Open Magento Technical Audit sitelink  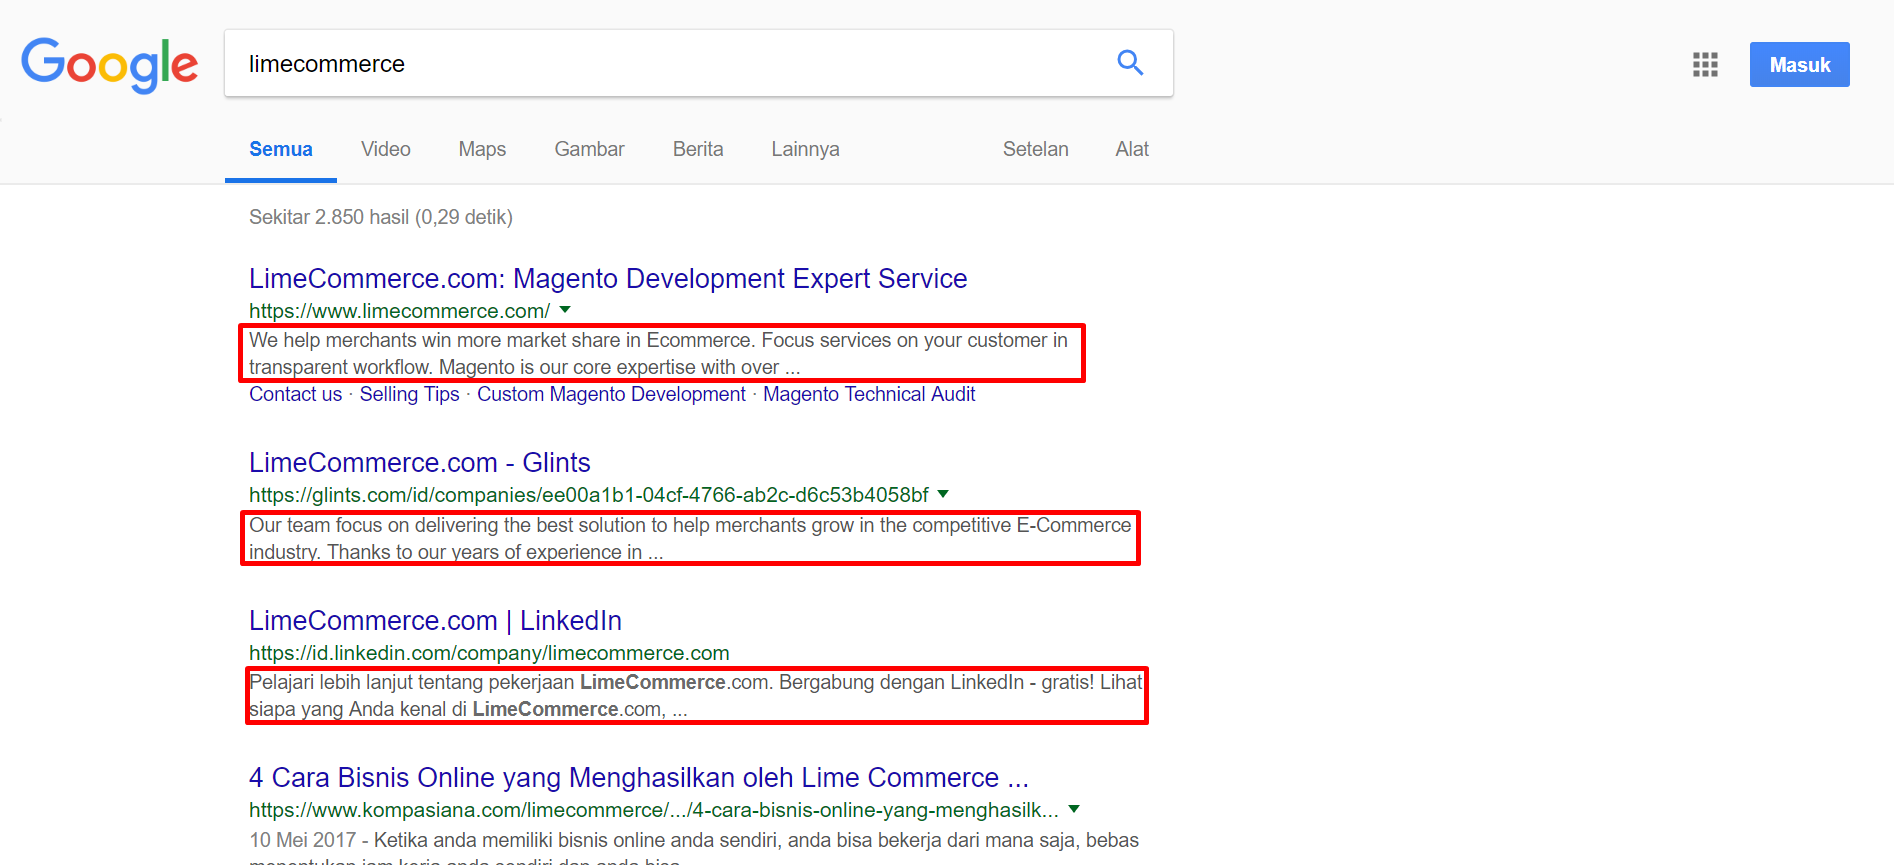click(x=869, y=394)
